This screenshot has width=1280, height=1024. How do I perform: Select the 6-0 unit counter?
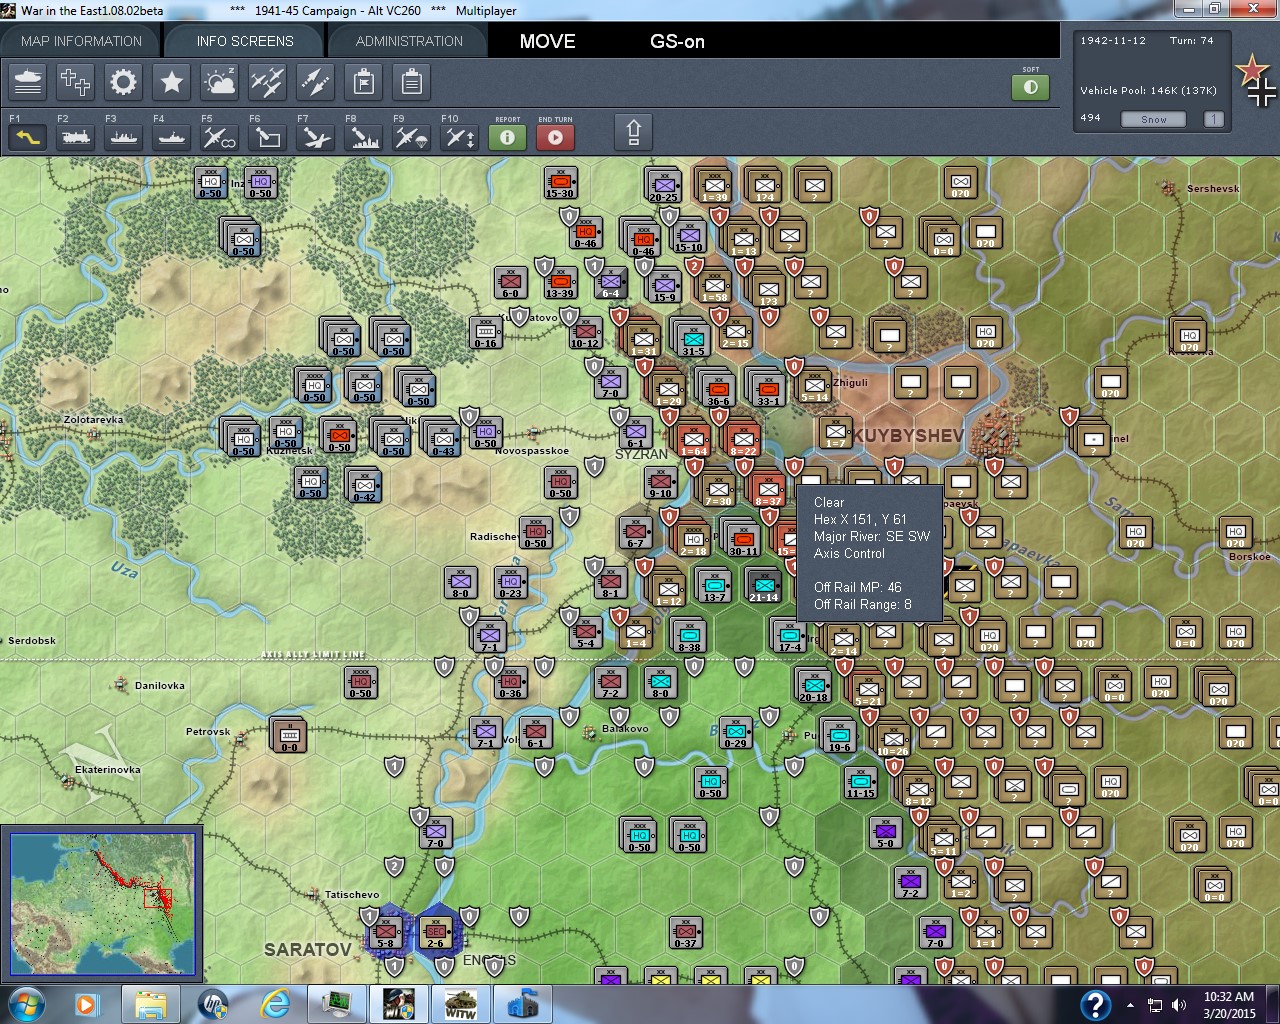point(510,282)
